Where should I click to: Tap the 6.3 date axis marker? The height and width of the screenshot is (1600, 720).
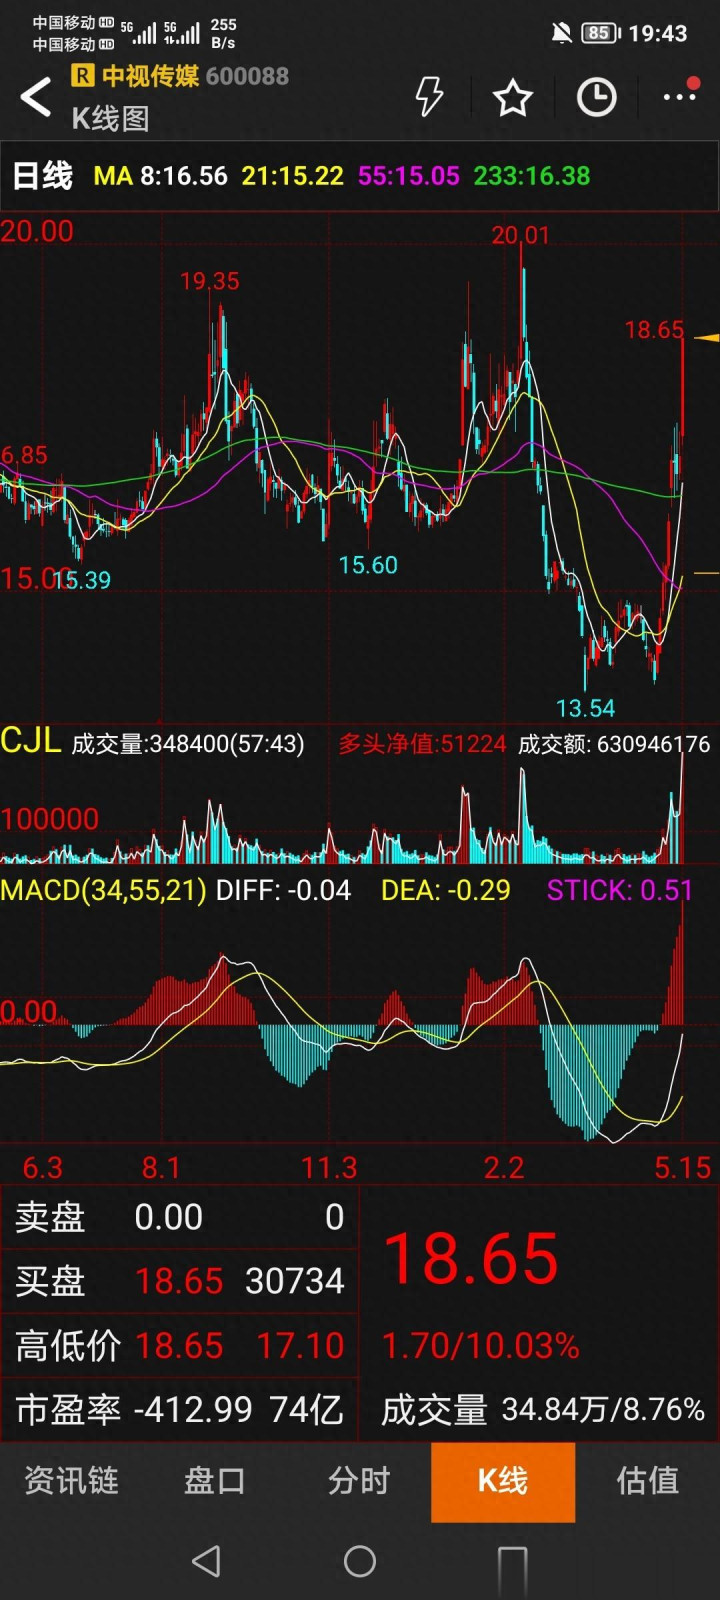click(42, 1168)
